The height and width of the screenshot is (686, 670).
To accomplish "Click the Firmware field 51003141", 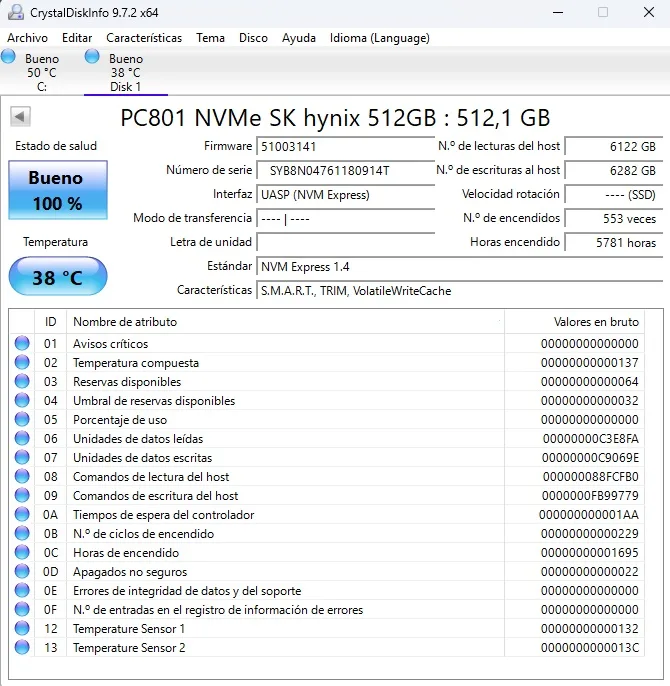I will tap(345, 146).
